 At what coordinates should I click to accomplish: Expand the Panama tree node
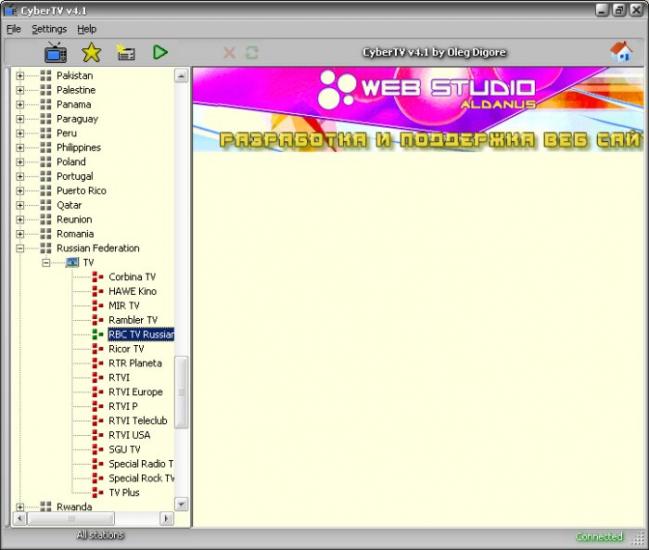pyautogui.click(x=20, y=105)
